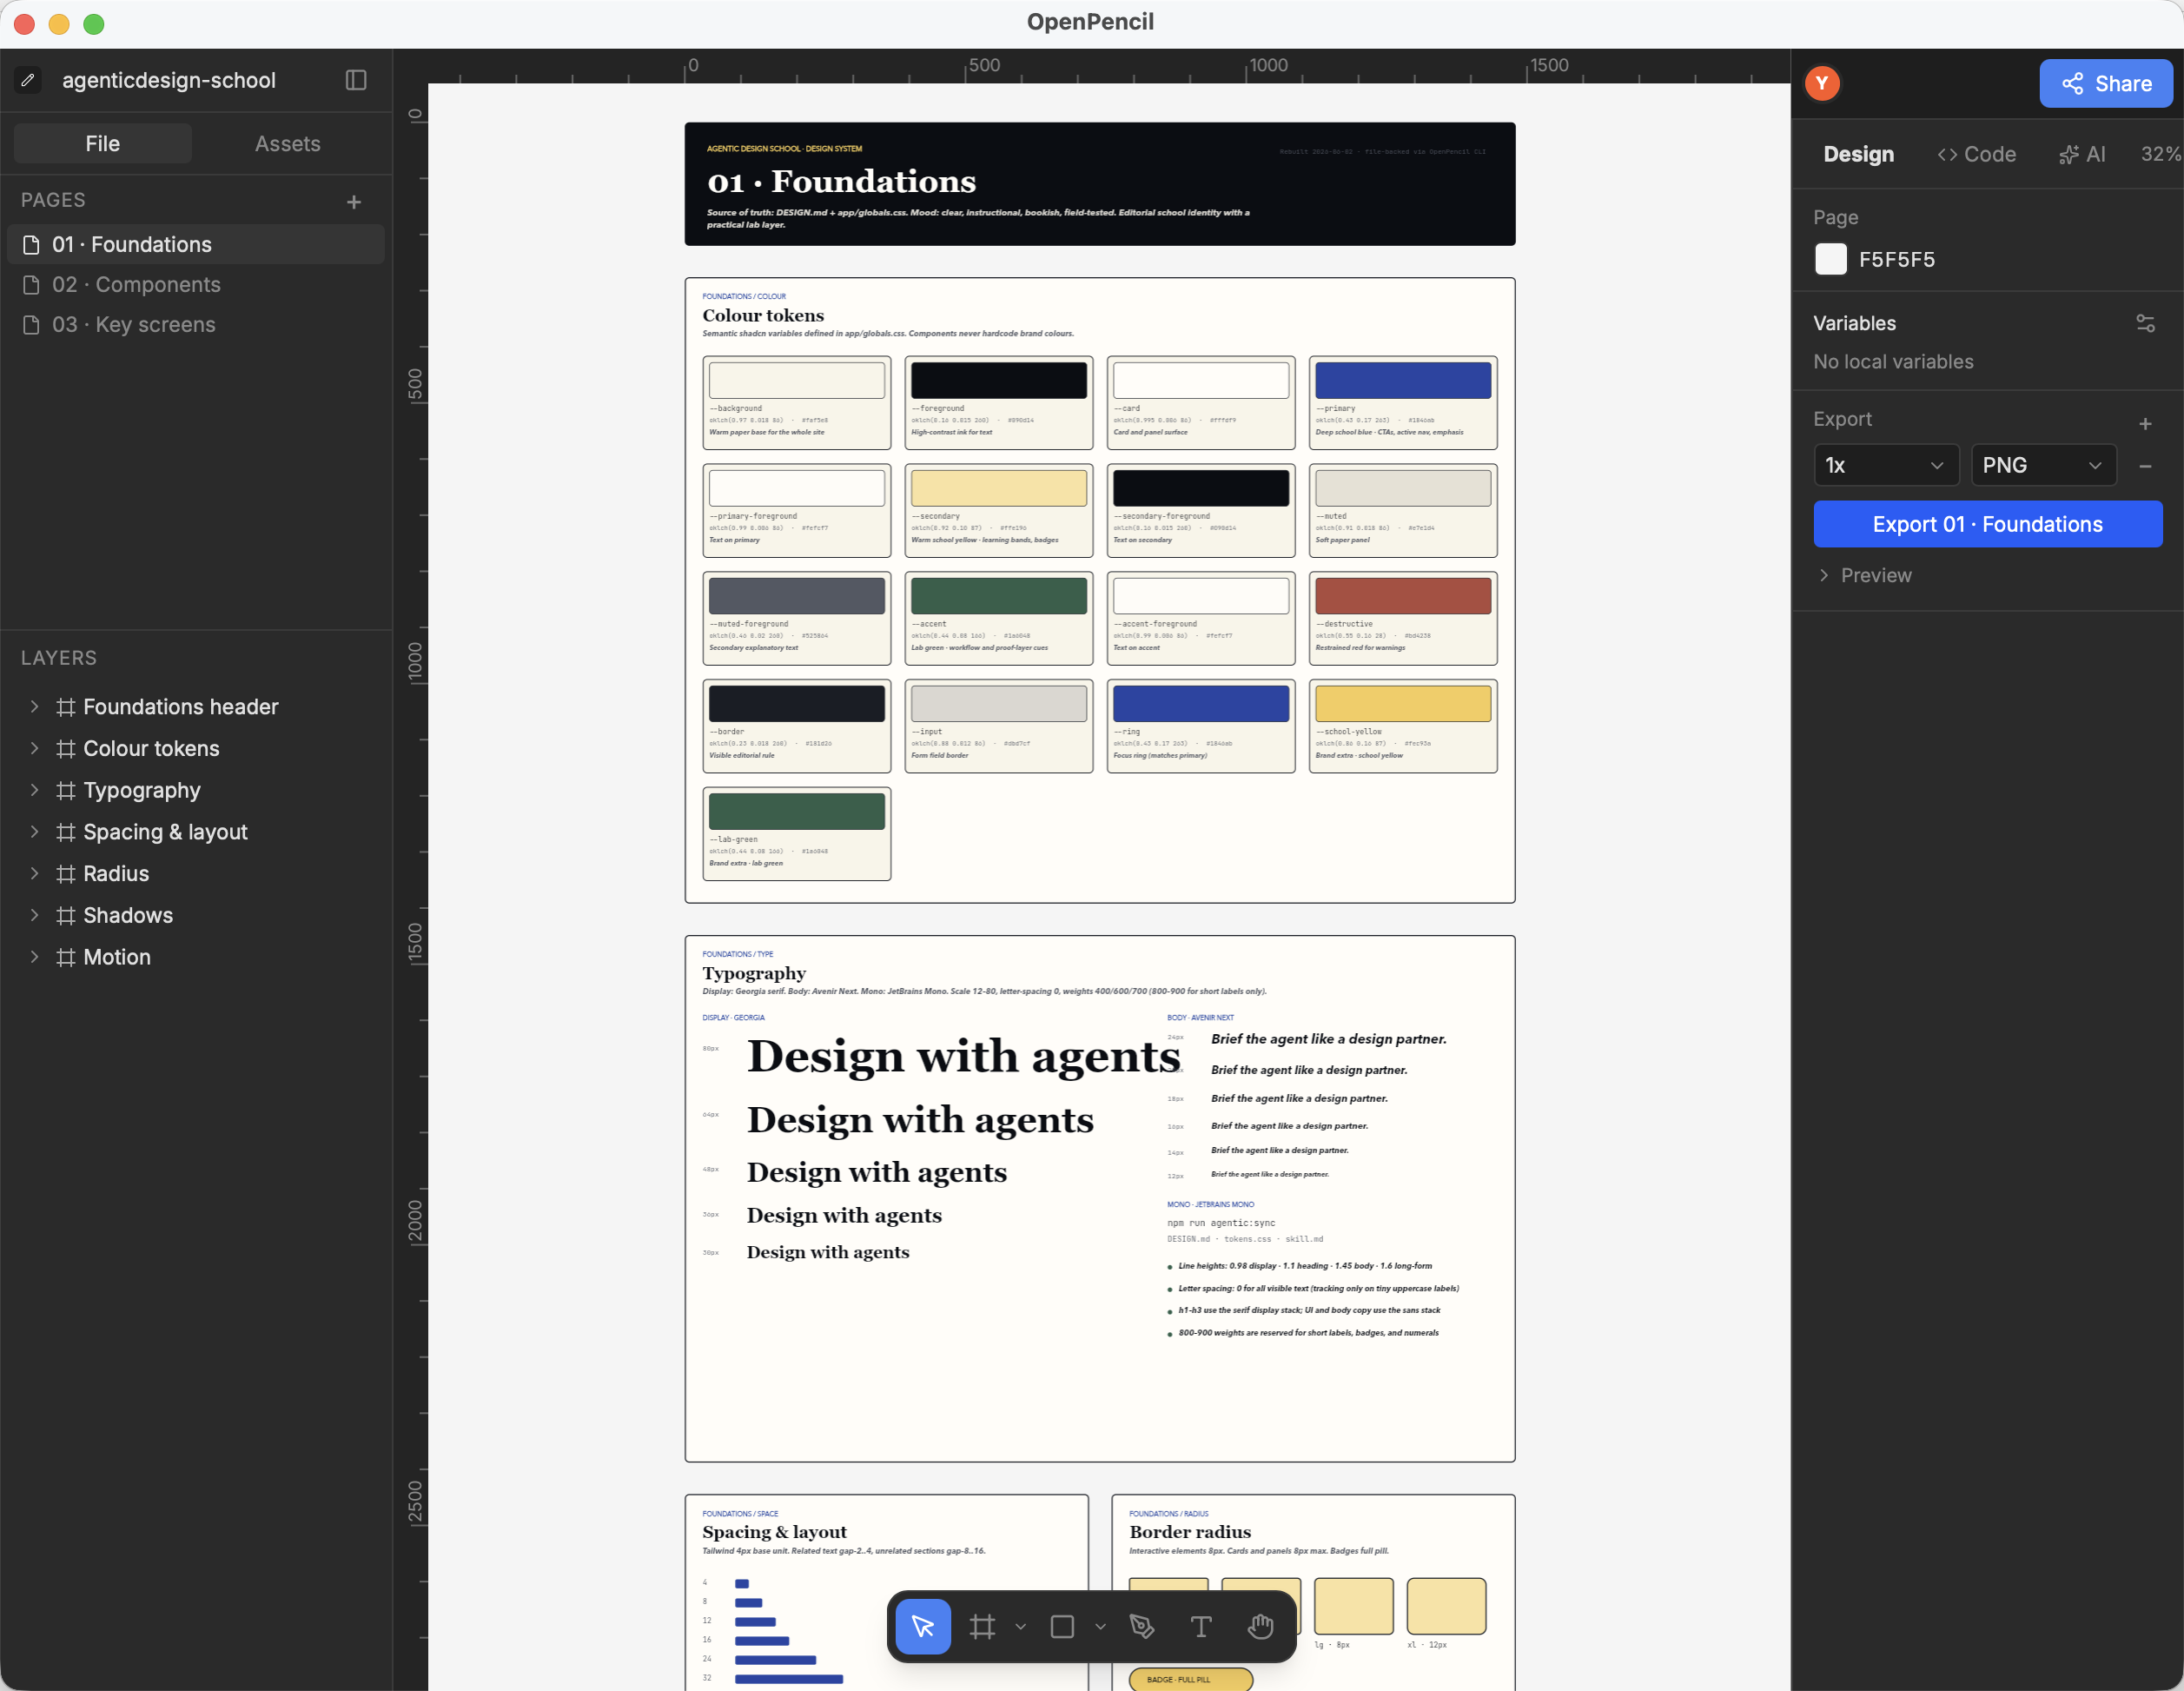Click the --destructive red colour swatch on canvas
Viewport: 2184px width, 1691px height.
1402,596
